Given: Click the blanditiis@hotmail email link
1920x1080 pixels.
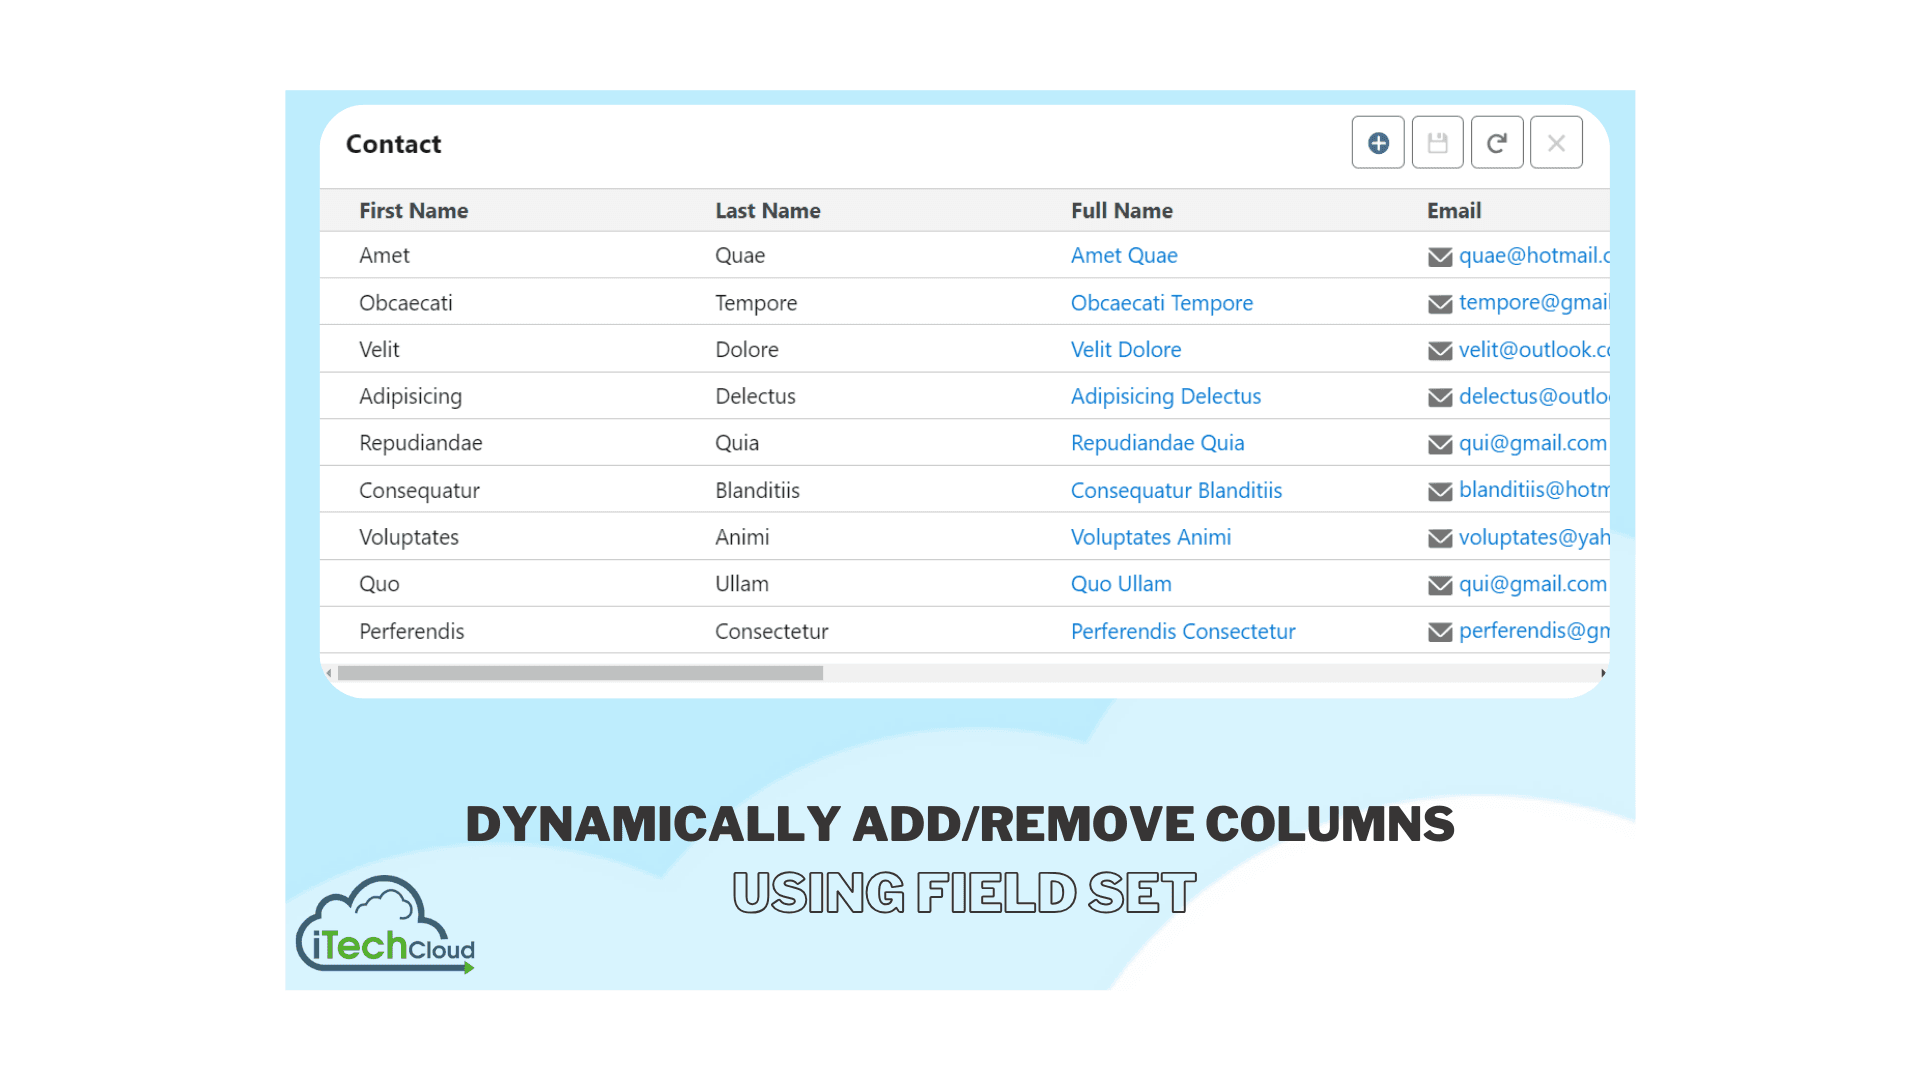Looking at the screenshot, I should [x=1534, y=490].
